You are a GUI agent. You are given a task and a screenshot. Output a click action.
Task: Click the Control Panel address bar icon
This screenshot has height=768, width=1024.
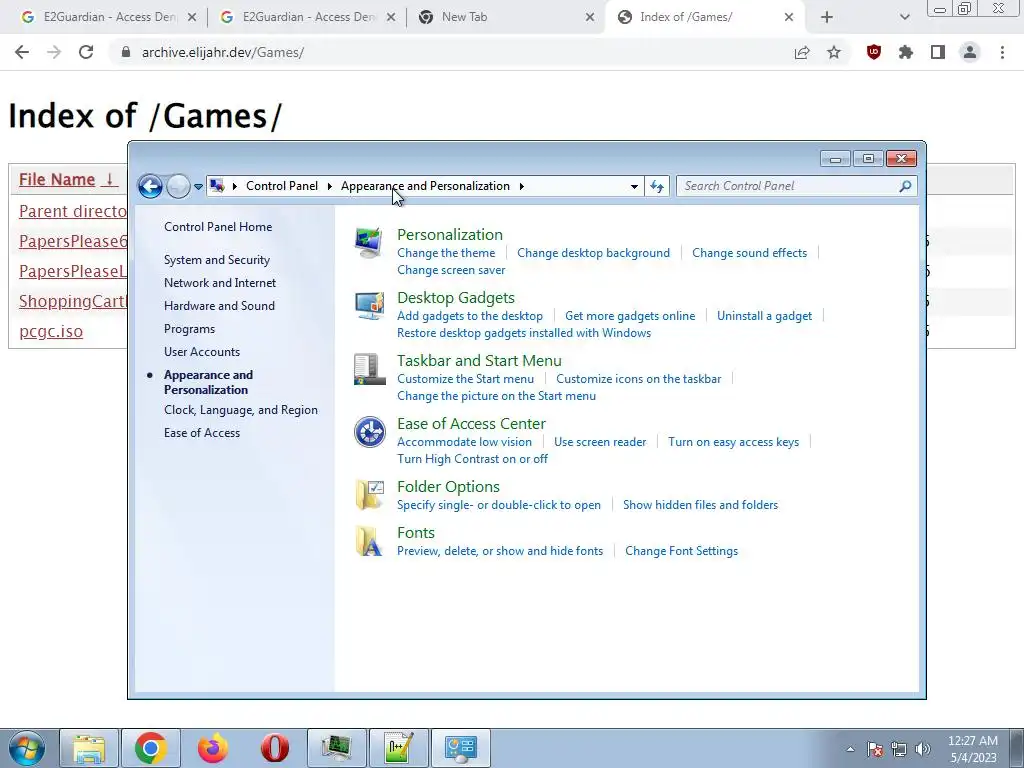coord(217,186)
